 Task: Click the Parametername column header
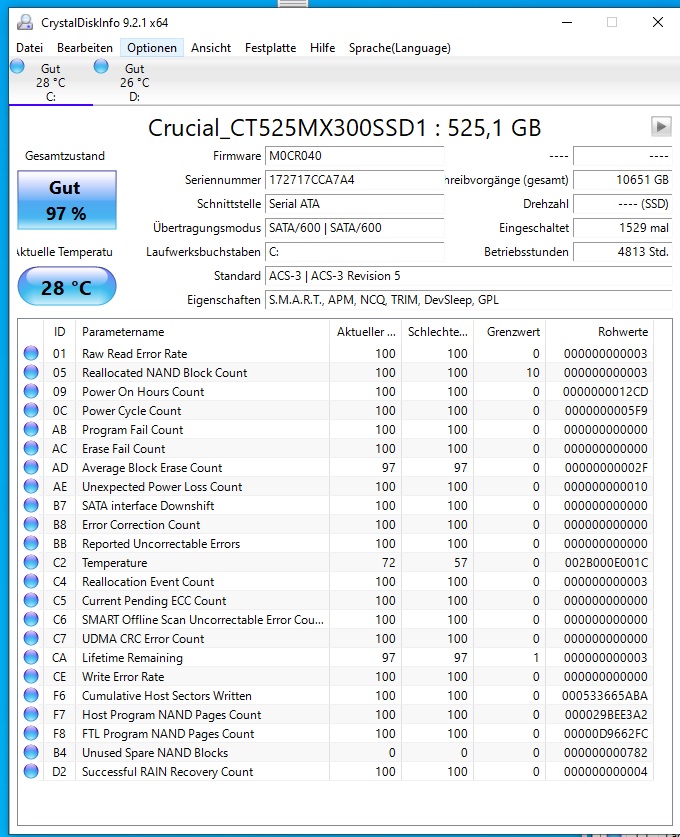(x=202, y=331)
